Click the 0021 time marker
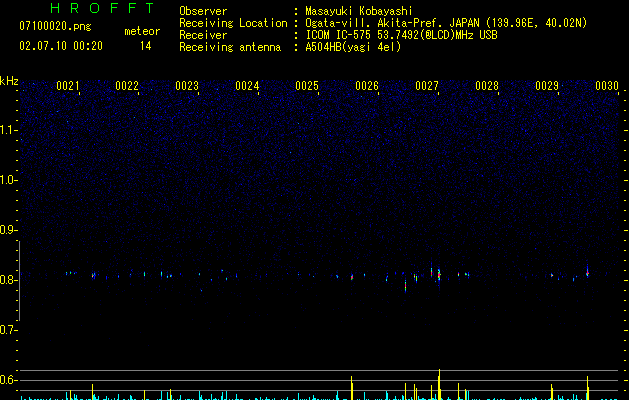This screenshot has width=629, height=400. click(x=67, y=86)
